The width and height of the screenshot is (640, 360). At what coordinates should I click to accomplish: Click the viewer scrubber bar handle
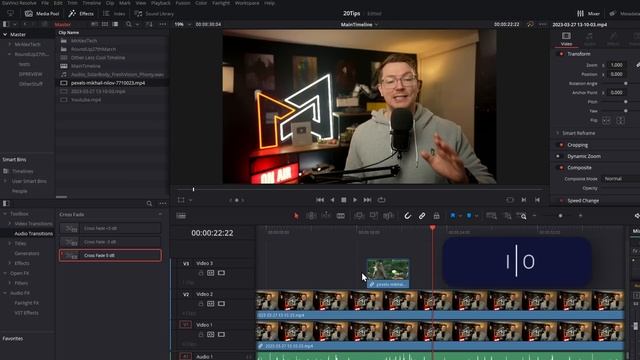(x=193, y=189)
